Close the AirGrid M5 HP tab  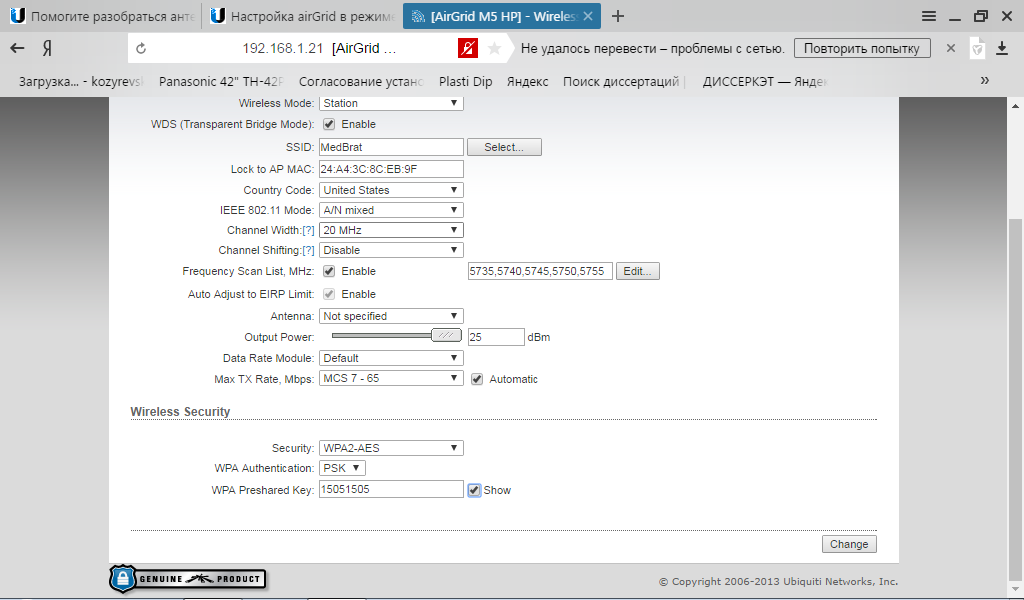pos(588,16)
